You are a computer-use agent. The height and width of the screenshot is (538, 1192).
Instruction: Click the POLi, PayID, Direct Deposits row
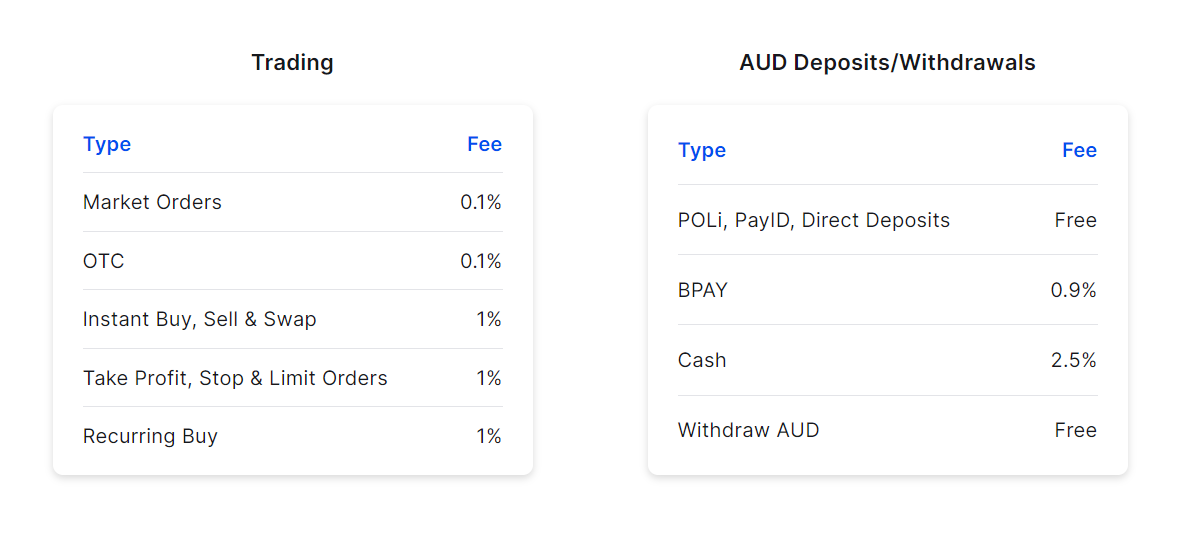pyautogui.click(x=814, y=220)
